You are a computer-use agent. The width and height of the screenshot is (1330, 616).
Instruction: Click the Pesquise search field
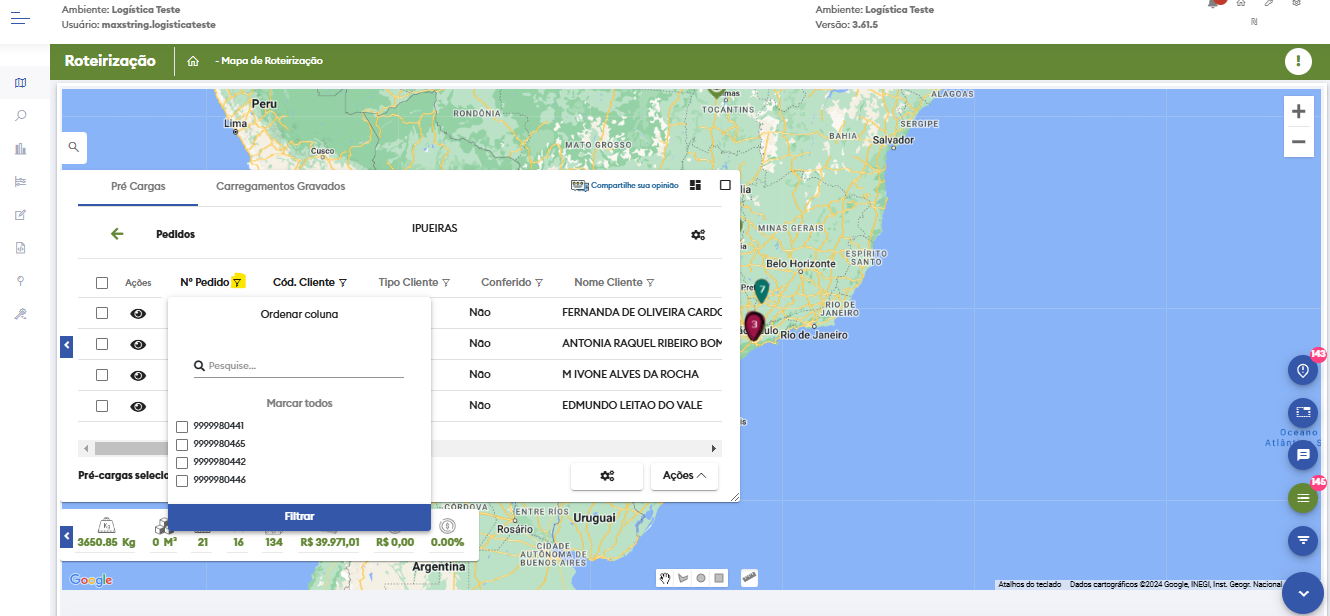tap(305, 366)
